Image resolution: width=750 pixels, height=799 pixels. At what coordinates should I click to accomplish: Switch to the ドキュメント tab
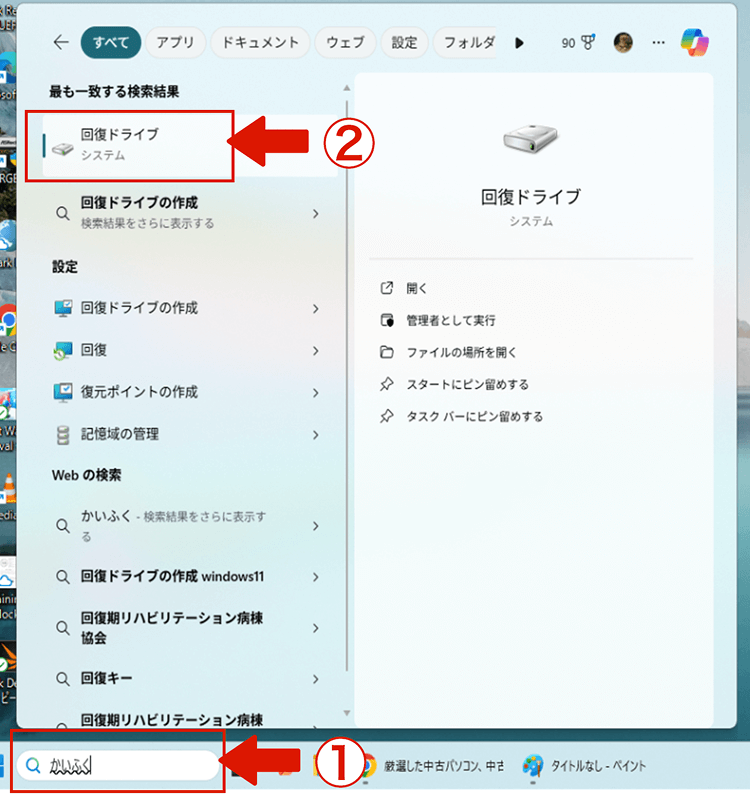260,42
